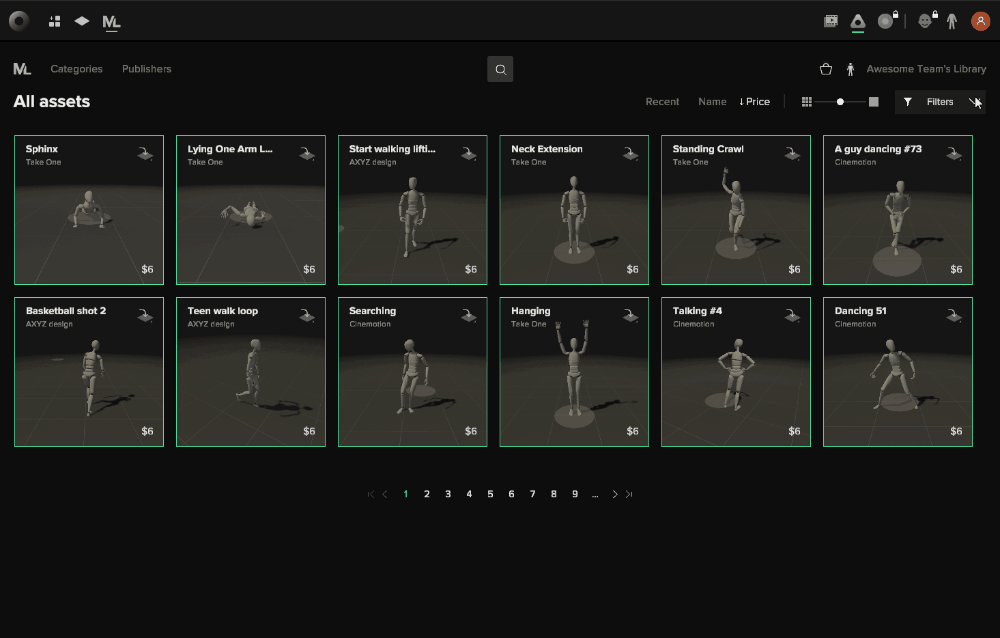Click the character figure icon in top bar
Image resolution: width=1000 pixels, height=638 pixels.
pos(952,20)
